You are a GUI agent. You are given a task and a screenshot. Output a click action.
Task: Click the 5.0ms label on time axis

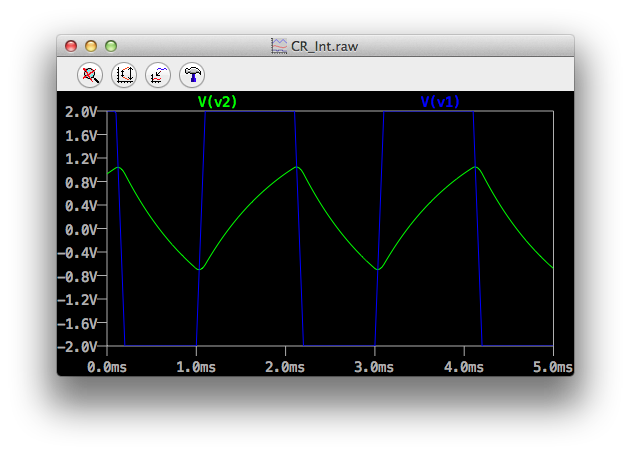553,367
